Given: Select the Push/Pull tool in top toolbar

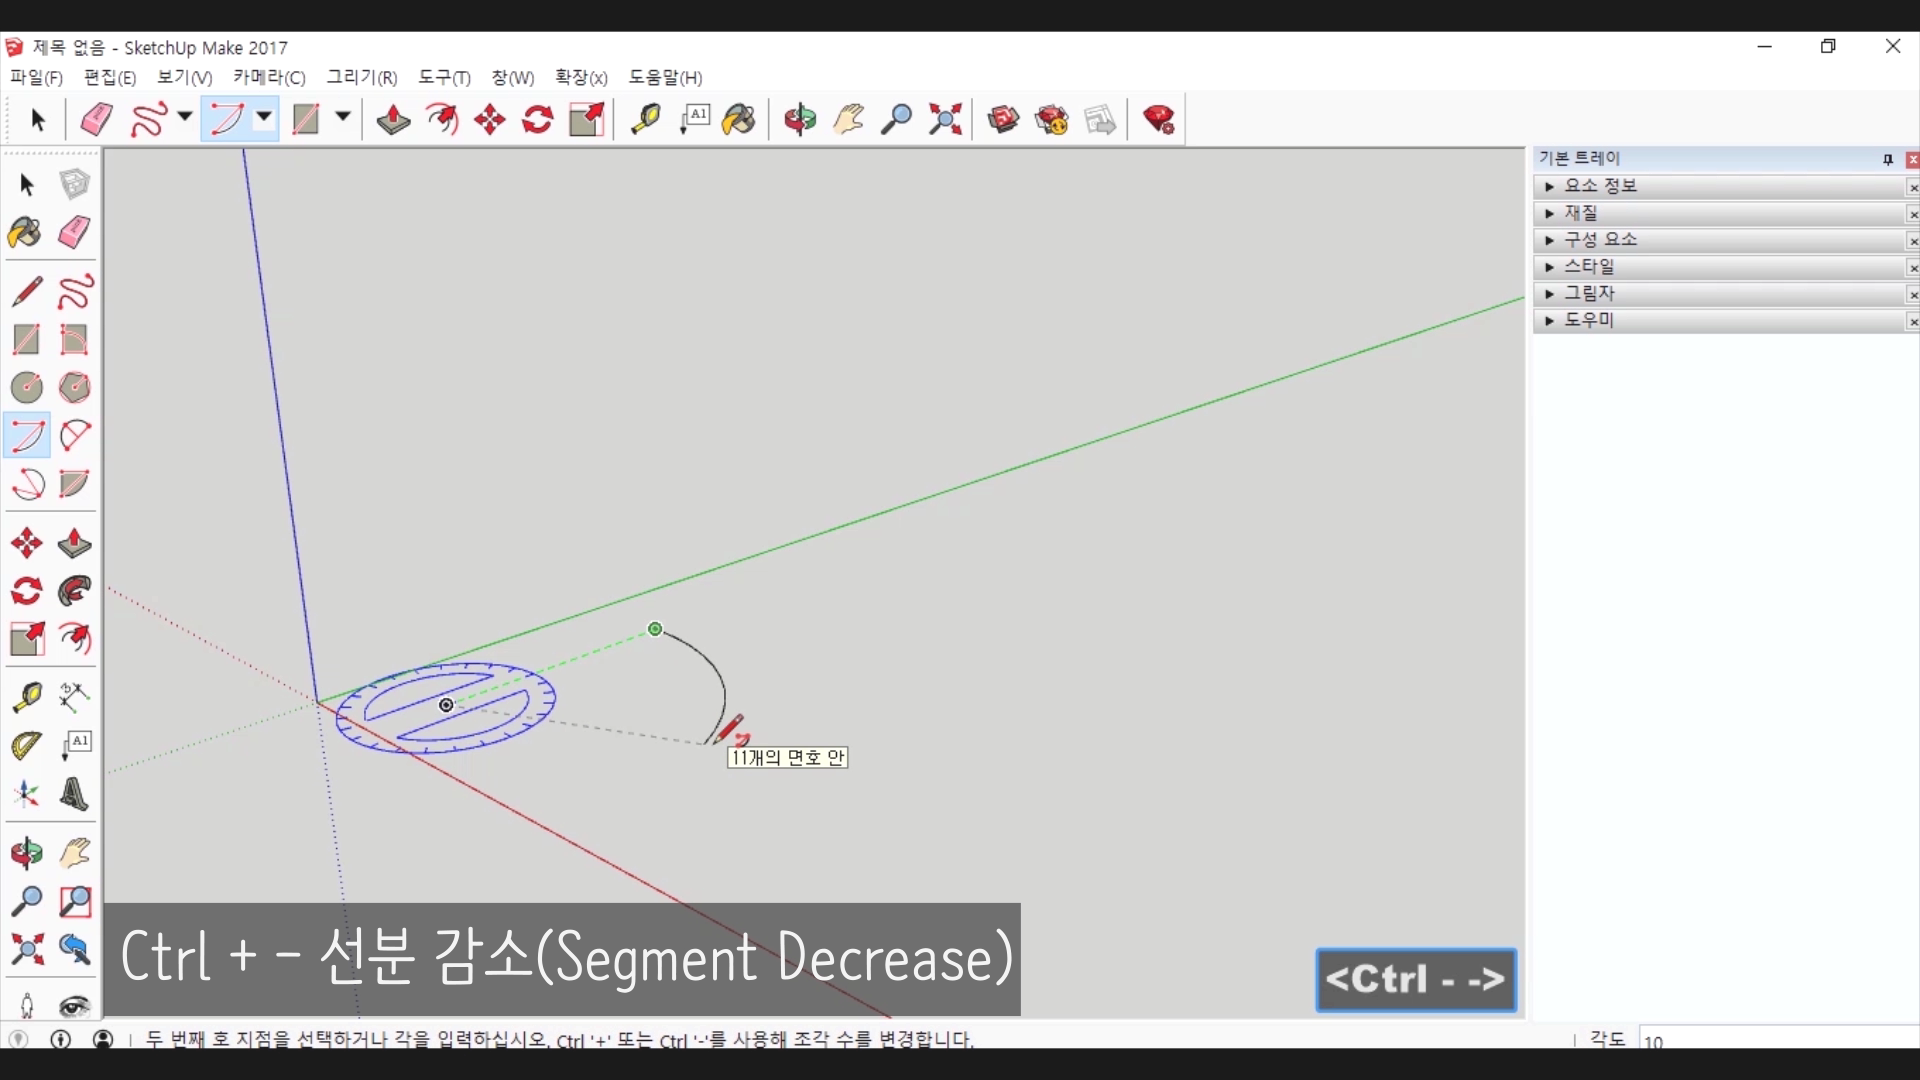Looking at the screenshot, I should click(x=393, y=120).
